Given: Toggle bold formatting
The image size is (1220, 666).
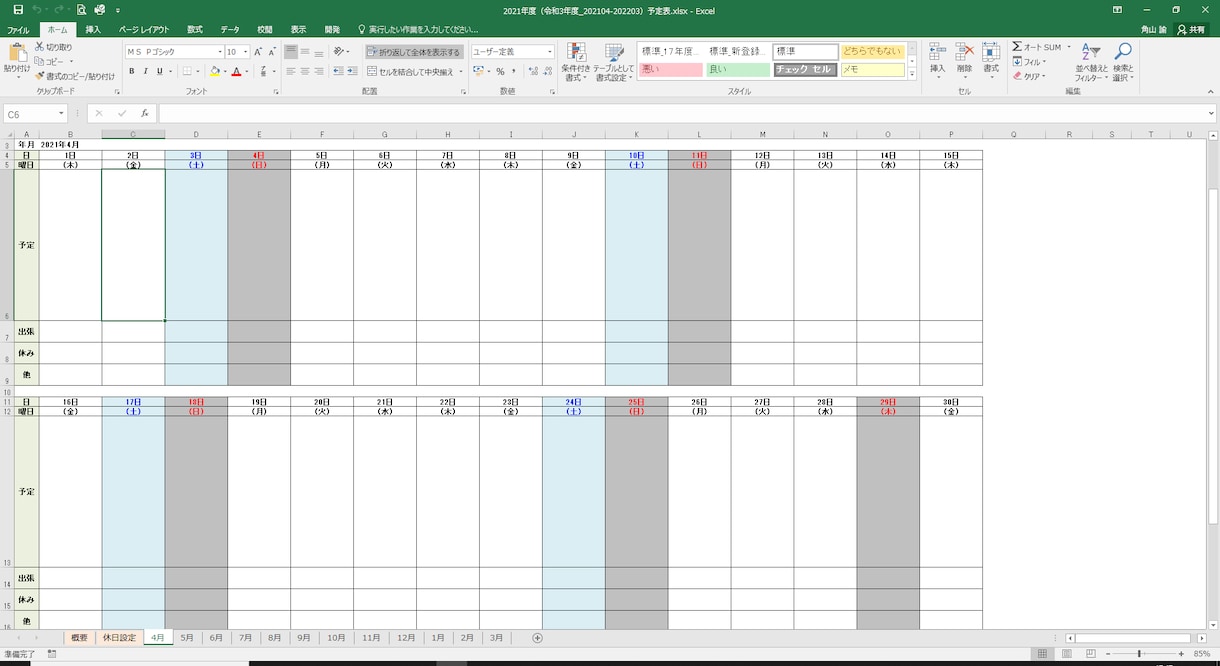Looking at the screenshot, I should point(131,72).
